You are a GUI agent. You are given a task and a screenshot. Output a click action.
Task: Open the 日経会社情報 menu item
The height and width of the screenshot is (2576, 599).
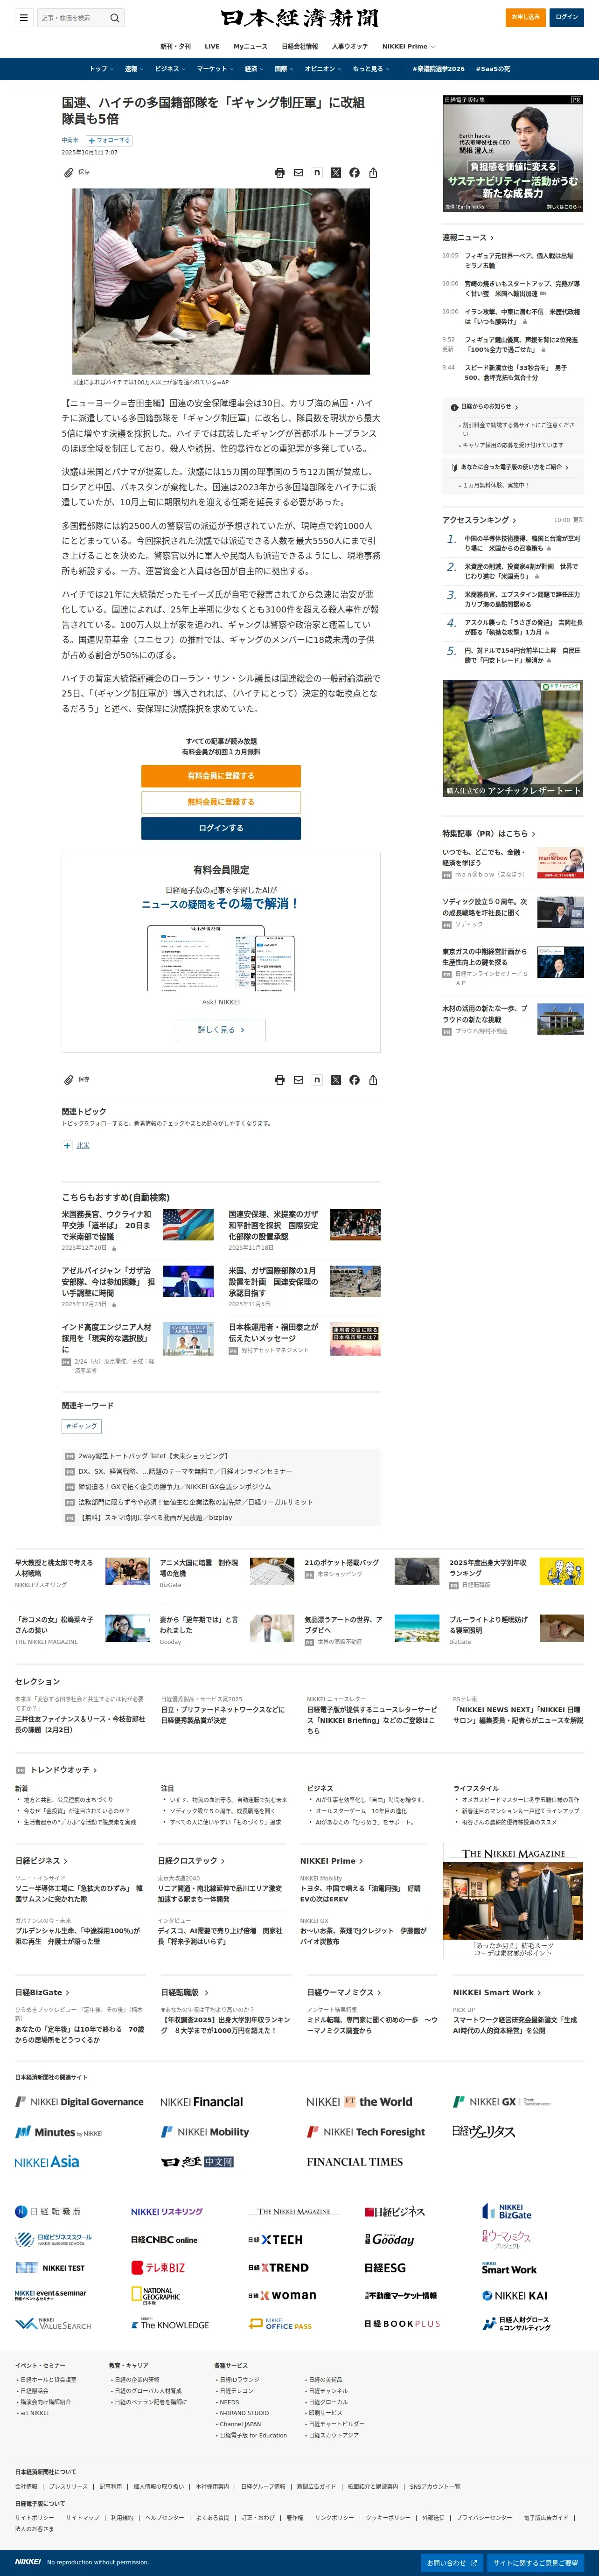coord(299,46)
